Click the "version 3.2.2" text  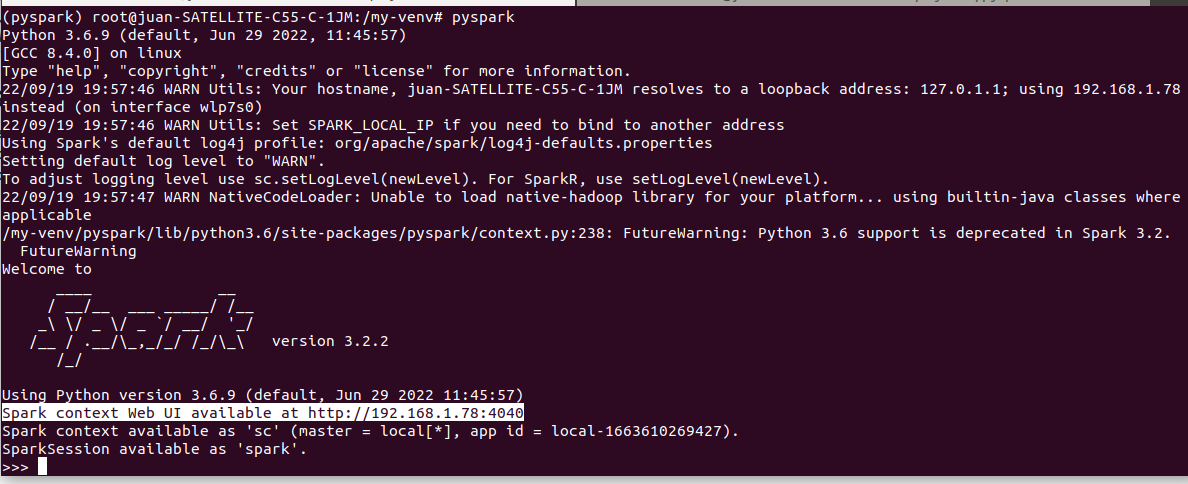330,341
